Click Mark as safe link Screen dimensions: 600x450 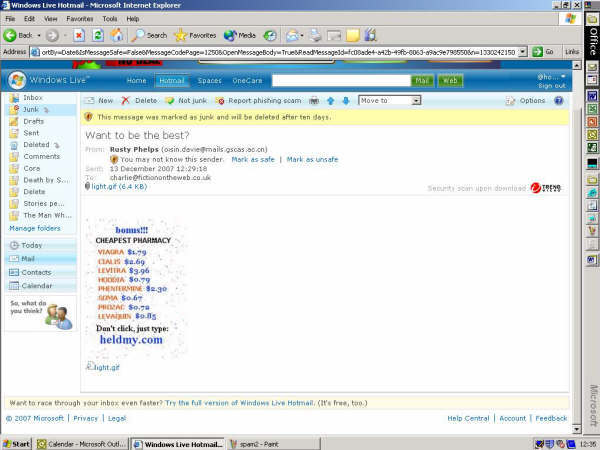tap(253, 160)
